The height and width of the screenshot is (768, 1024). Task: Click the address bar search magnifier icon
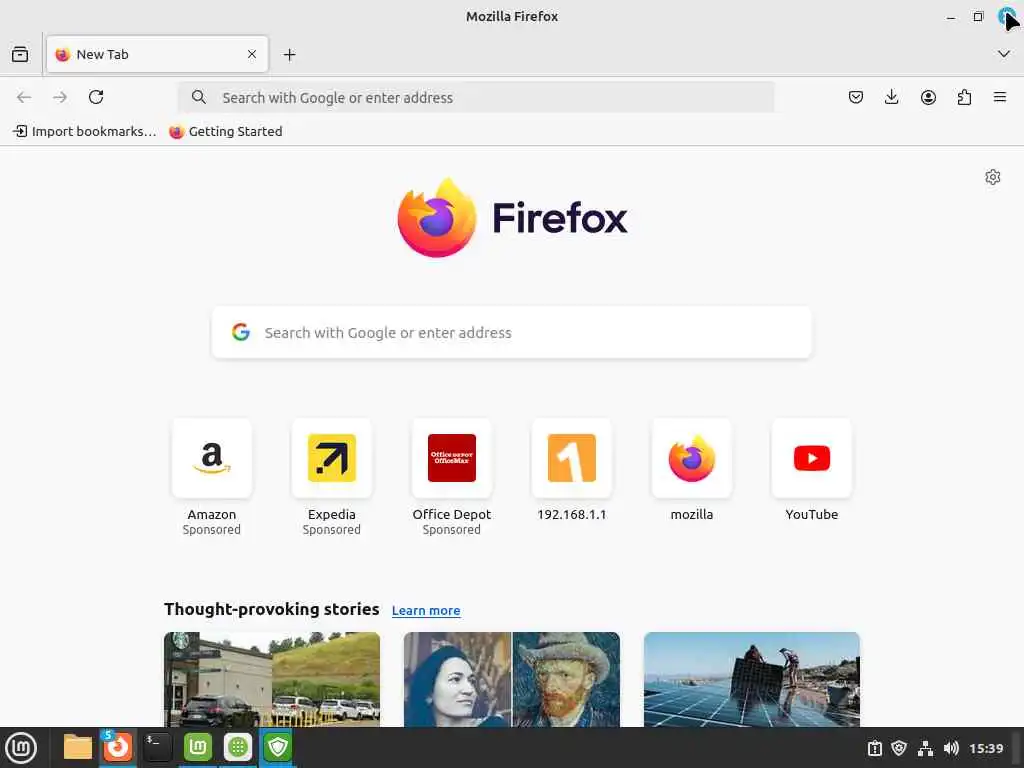click(x=199, y=97)
